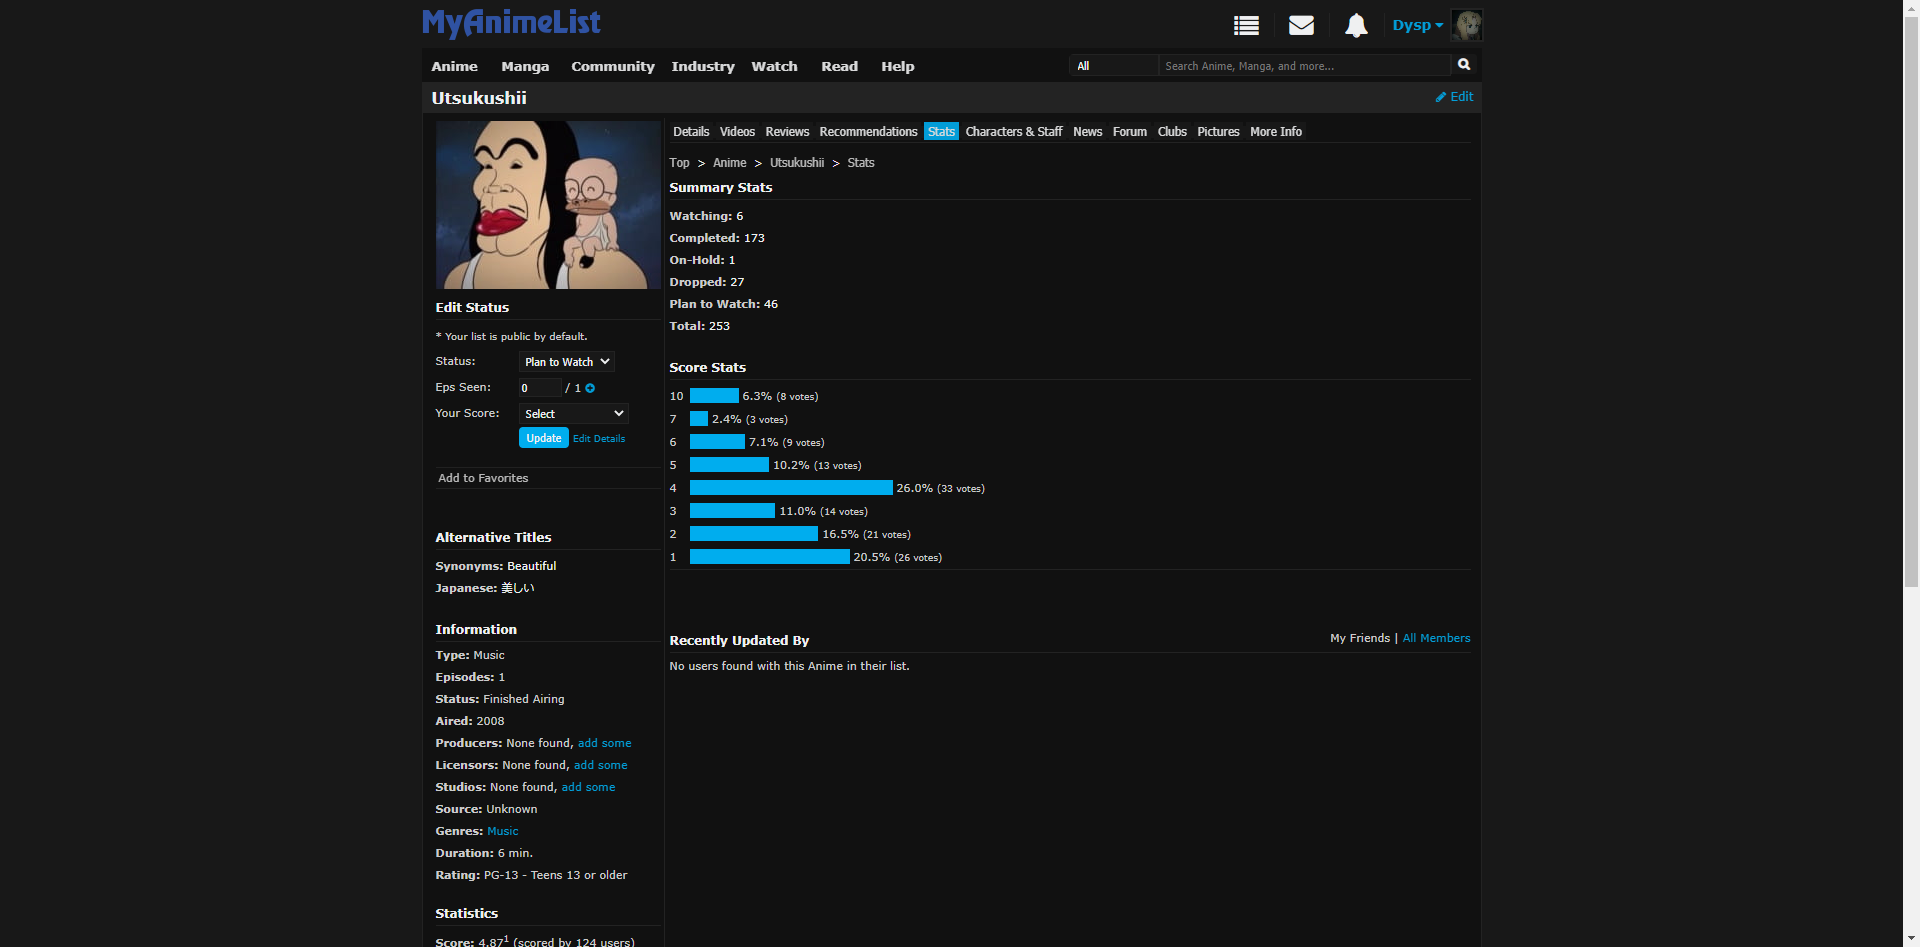1920x947 pixels.
Task: Open the anime list icon in header
Action: [x=1246, y=26]
